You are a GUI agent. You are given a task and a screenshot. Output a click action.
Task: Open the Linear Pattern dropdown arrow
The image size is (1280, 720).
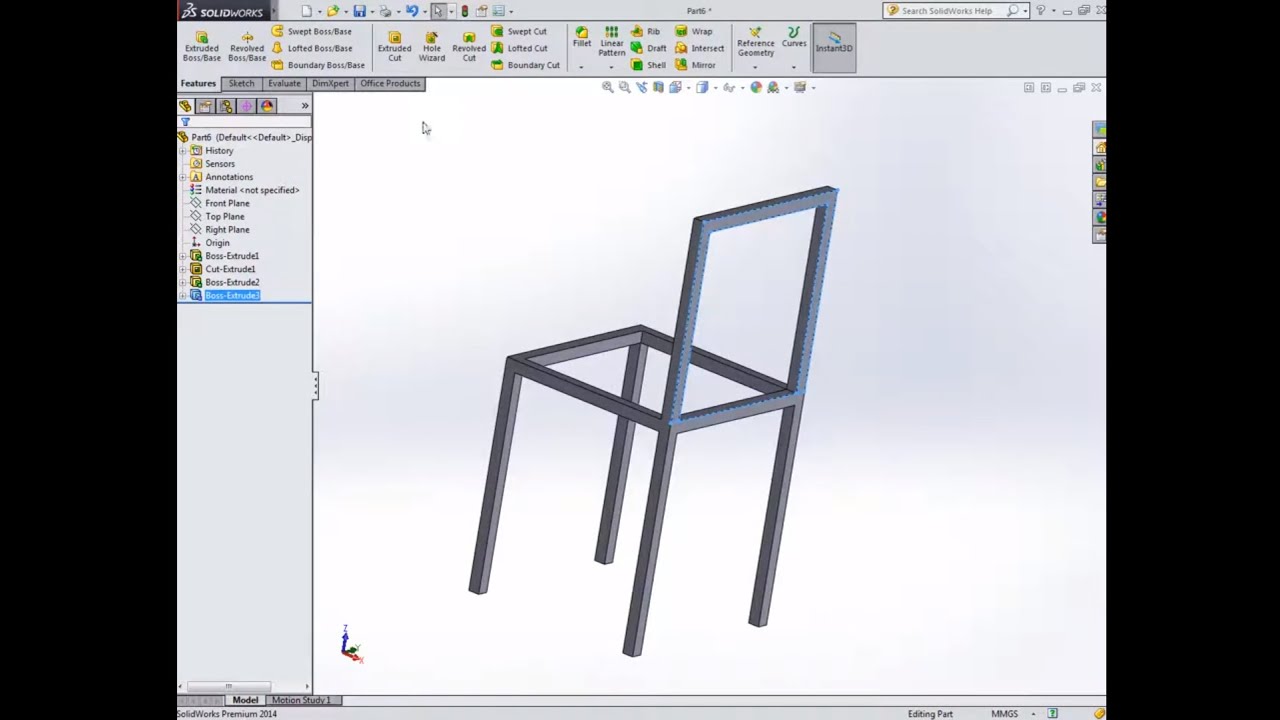tap(611, 67)
